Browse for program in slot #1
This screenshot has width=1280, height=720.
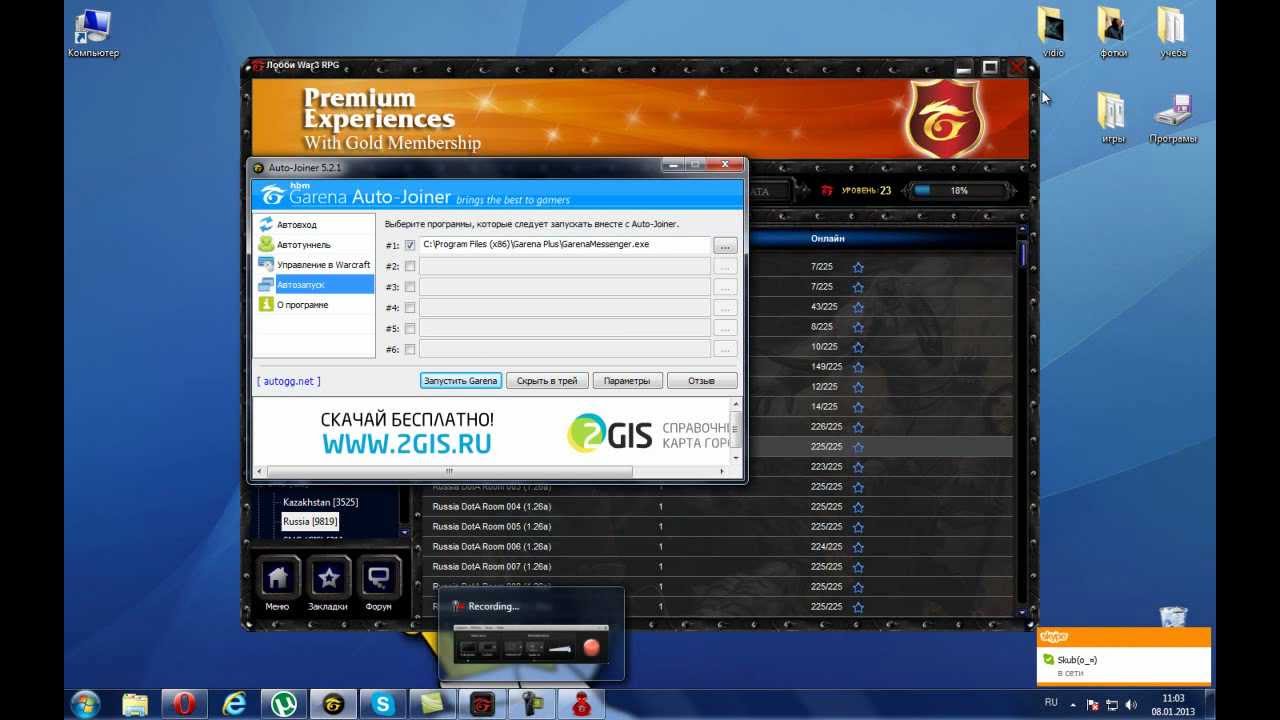pos(726,245)
